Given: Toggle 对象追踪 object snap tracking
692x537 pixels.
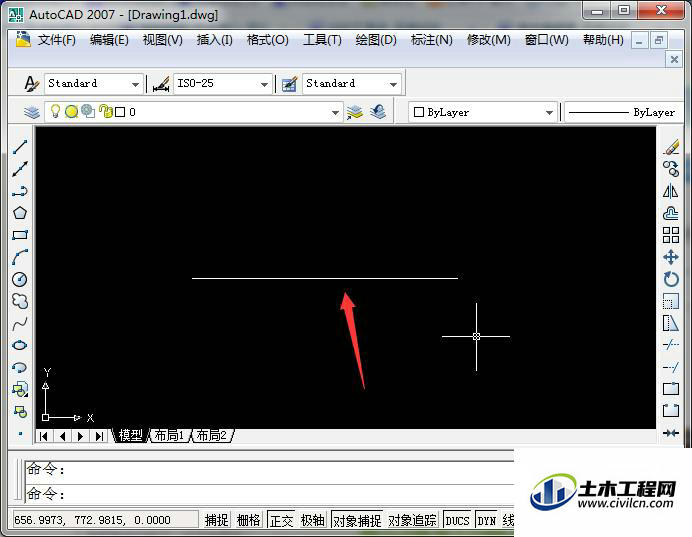Looking at the screenshot, I should coord(413,520).
